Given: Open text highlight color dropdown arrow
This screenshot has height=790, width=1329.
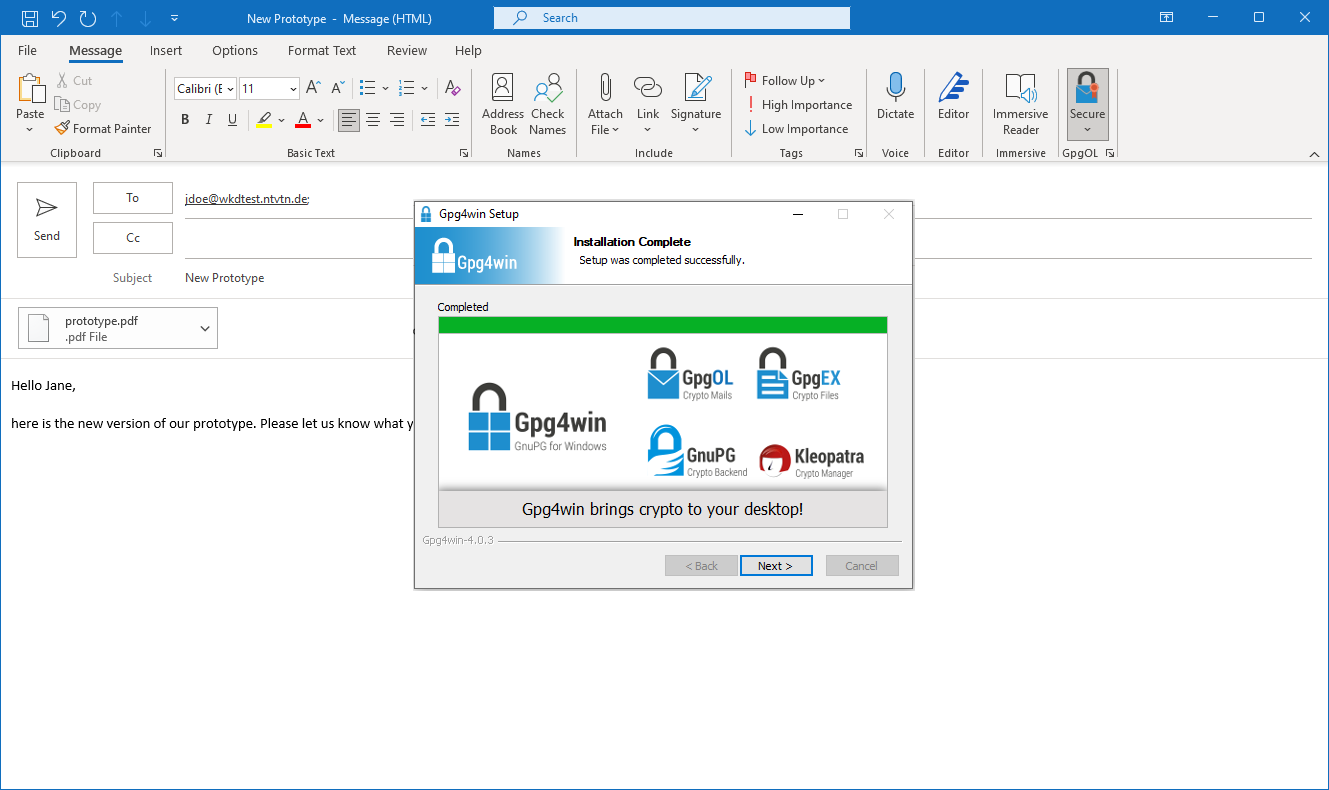Looking at the screenshot, I should click(x=281, y=120).
